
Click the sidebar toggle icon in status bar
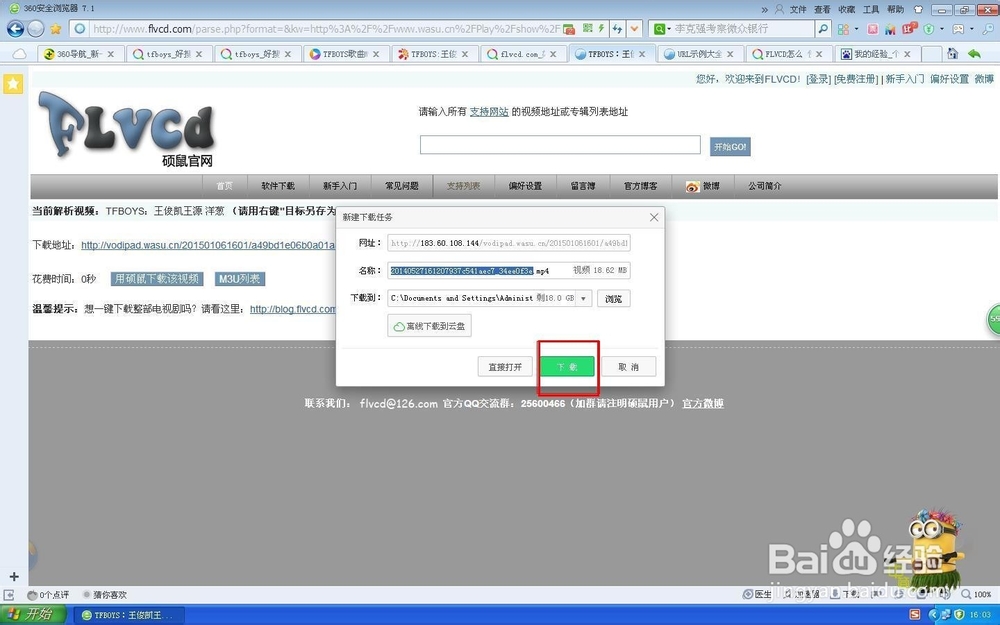(9, 594)
